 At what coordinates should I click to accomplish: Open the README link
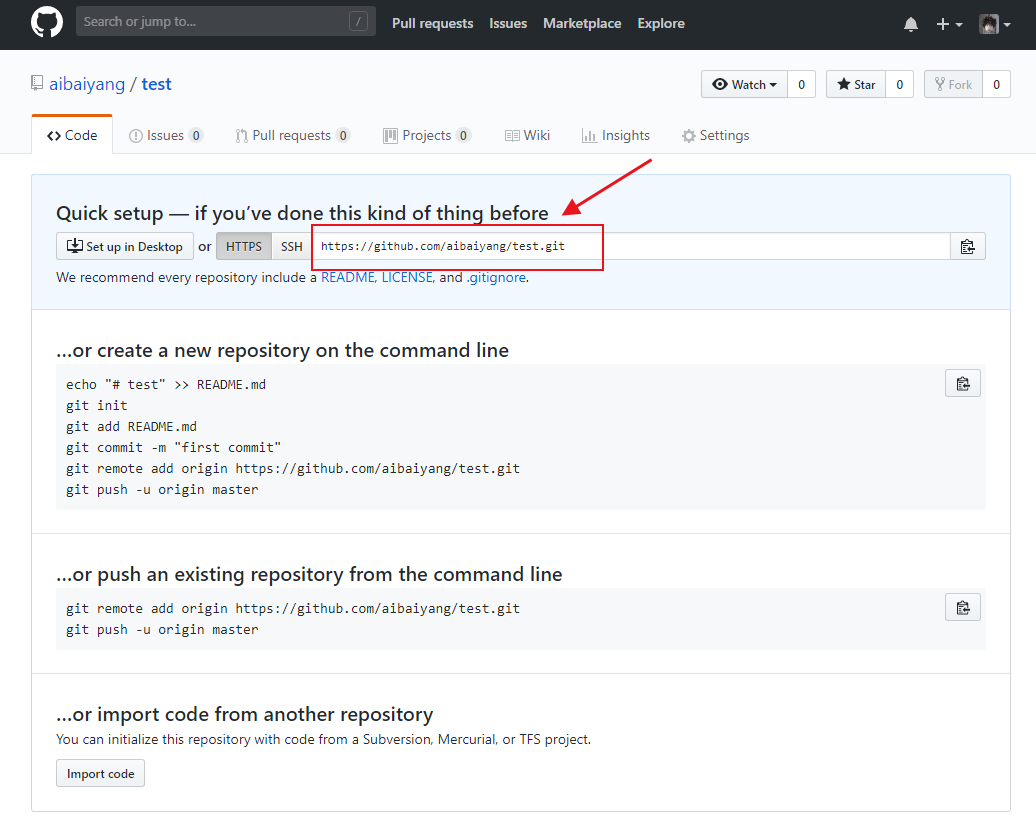coord(347,278)
